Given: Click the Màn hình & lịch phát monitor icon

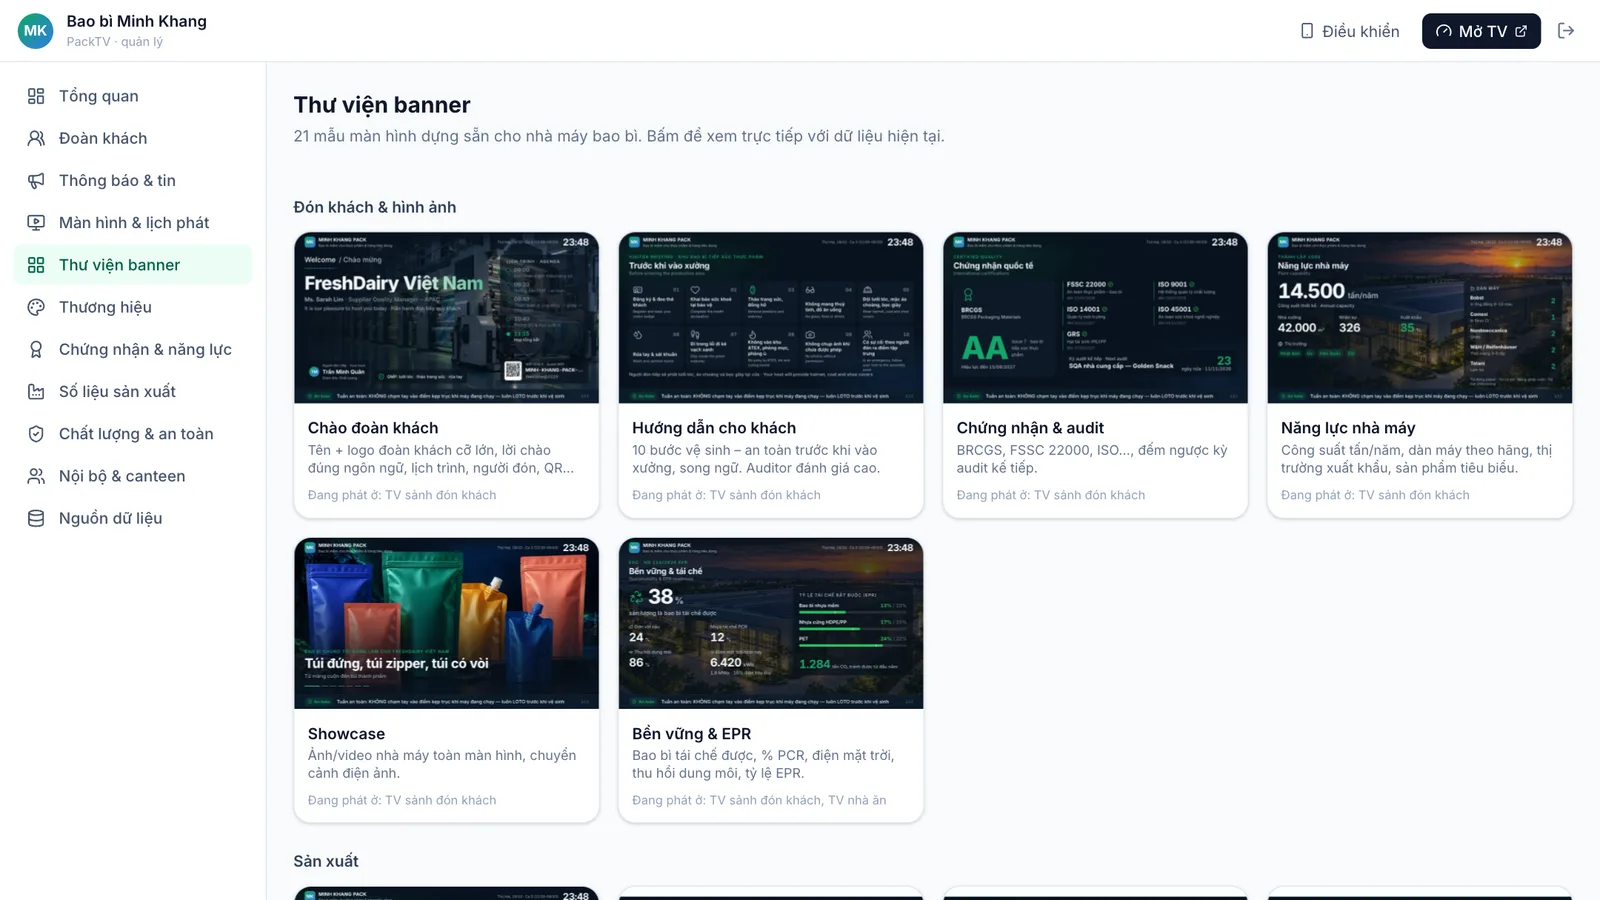Looking at the screenshot, I should click(x=36, y=222).
